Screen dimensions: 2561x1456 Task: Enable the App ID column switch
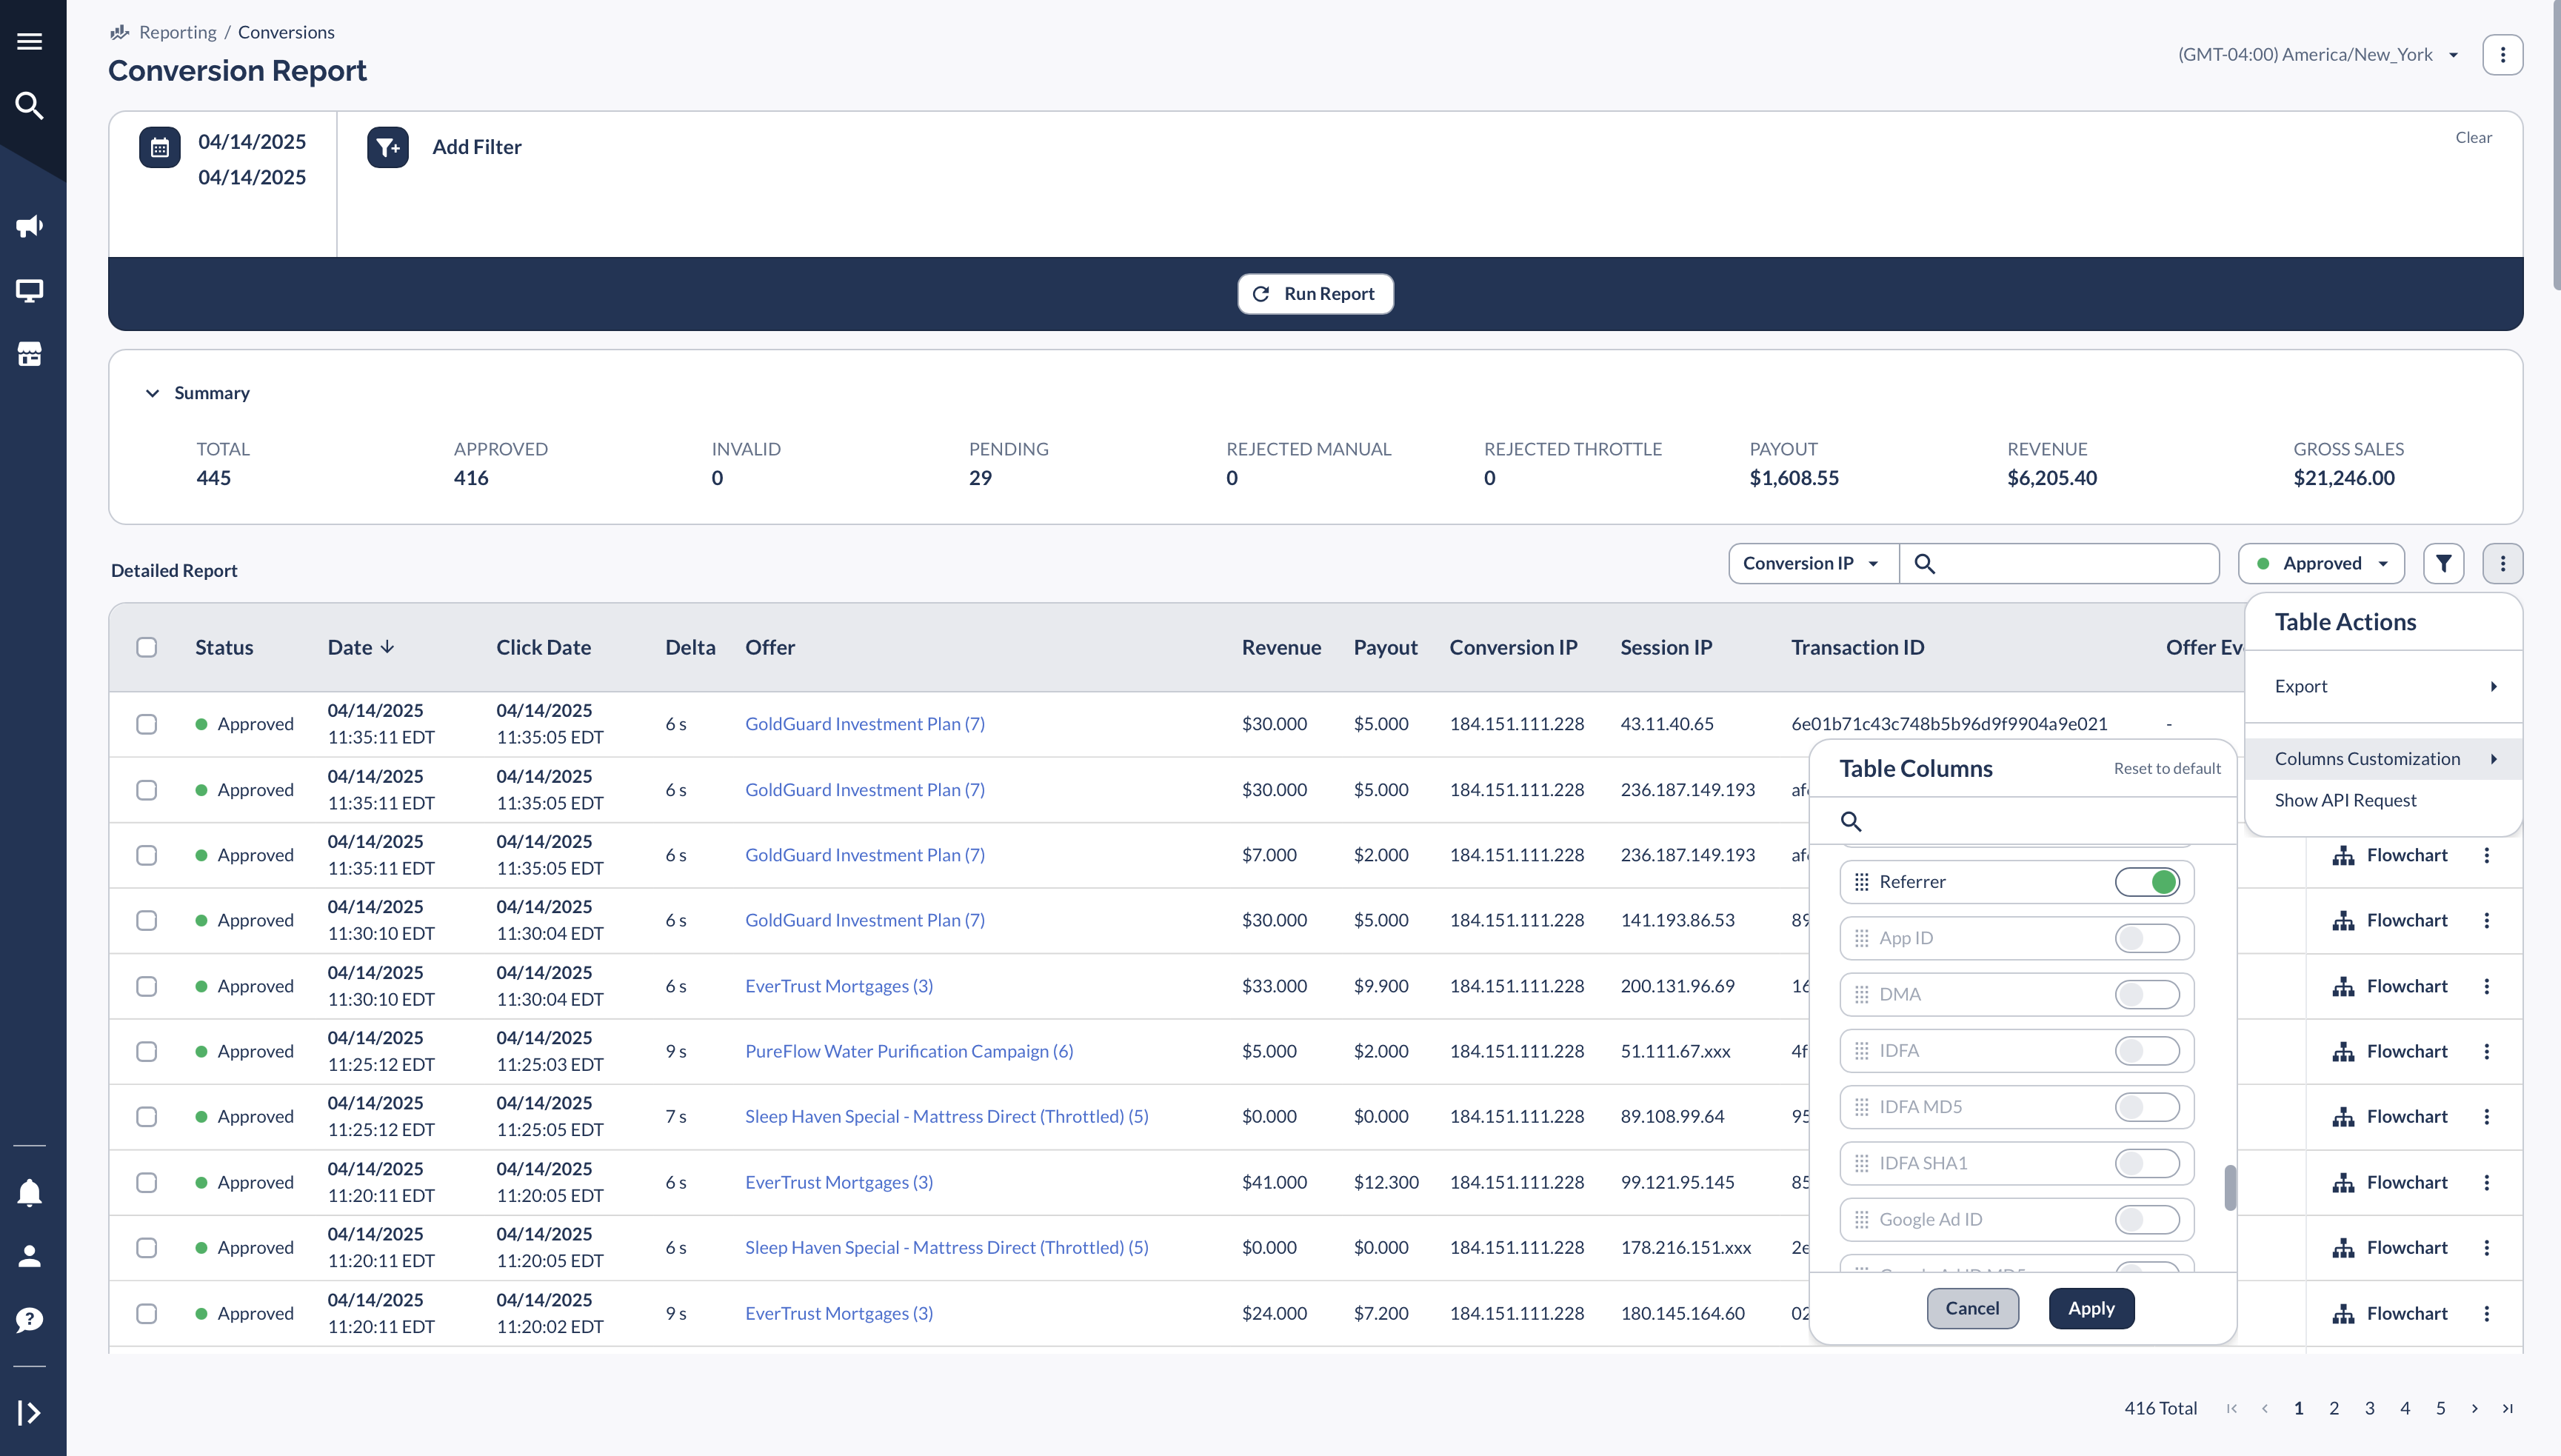click(2147, 938)
